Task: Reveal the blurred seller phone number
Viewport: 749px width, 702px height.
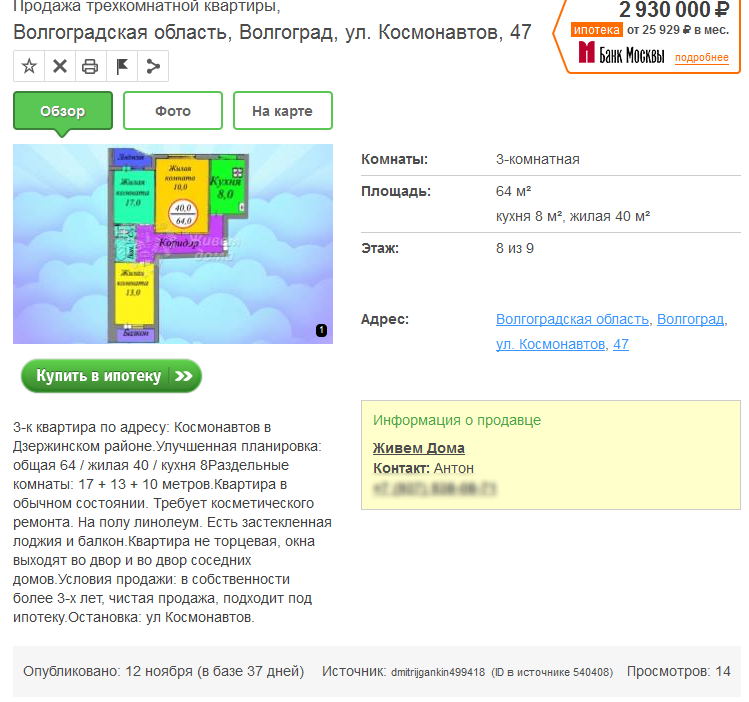Action: 435,489
